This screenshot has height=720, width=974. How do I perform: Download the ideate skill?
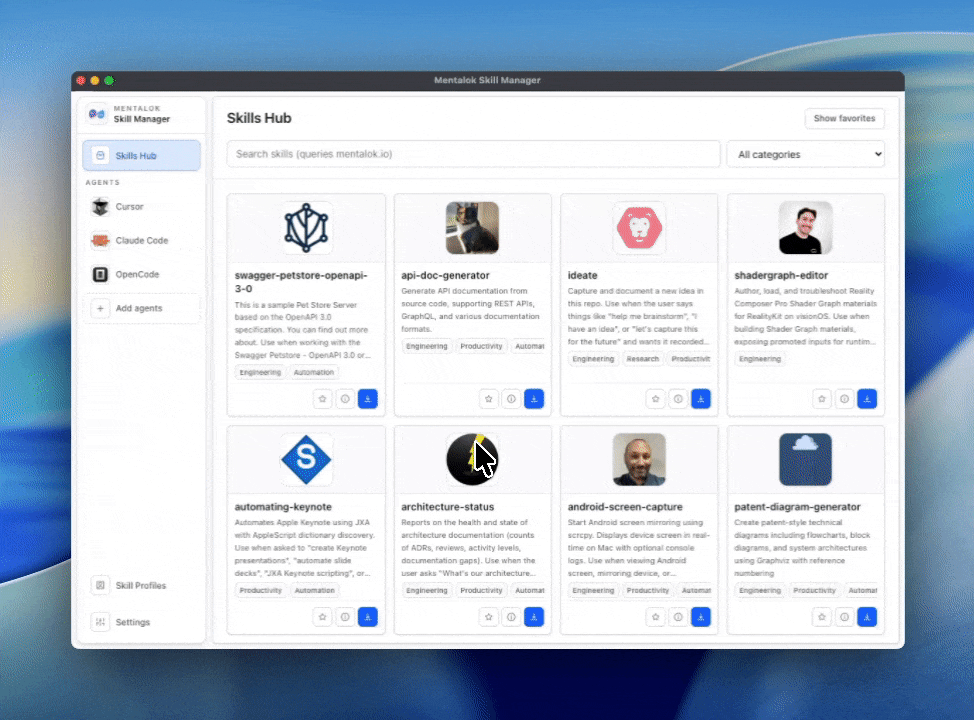701,399
